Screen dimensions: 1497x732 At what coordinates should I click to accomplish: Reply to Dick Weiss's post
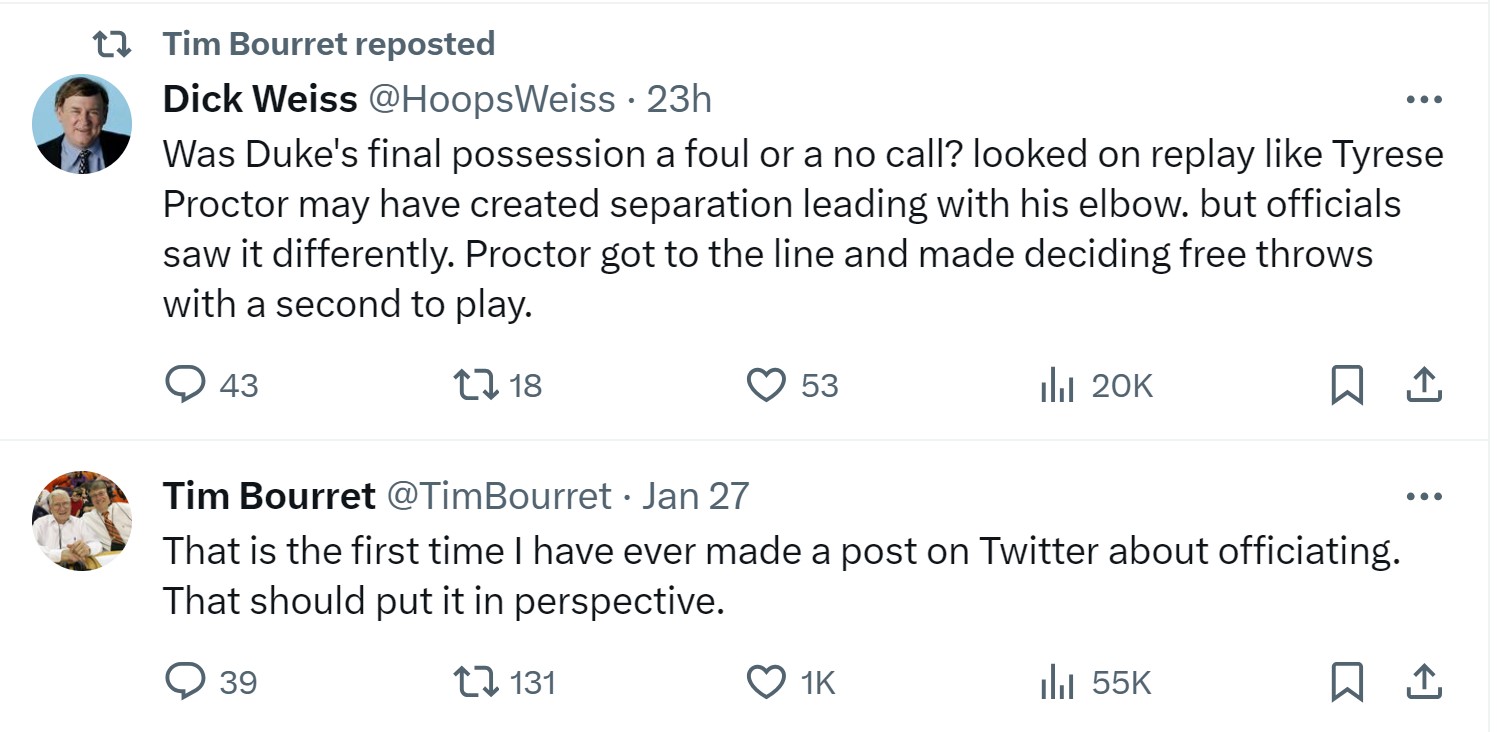[x=184, y=386]
